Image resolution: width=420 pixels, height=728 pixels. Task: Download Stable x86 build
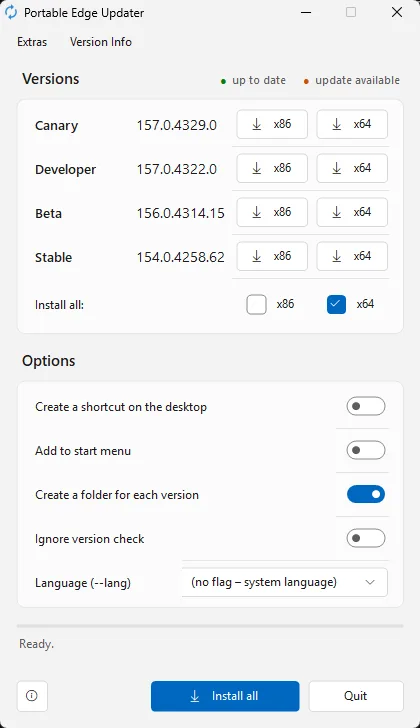pyautogui.click(x=272, y=256)
